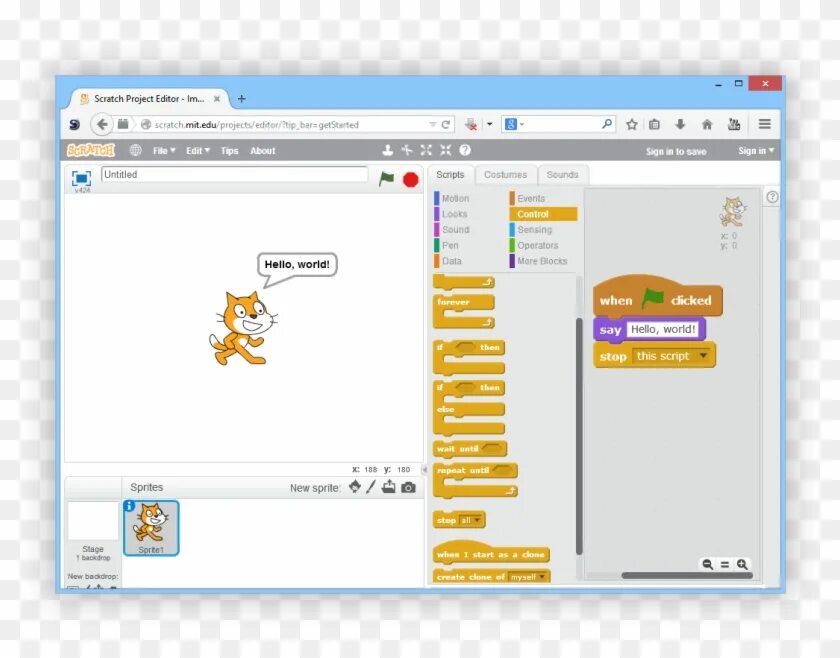840x658 pixels.
Task: Open the language globe menu
Action: pos(136,151)
